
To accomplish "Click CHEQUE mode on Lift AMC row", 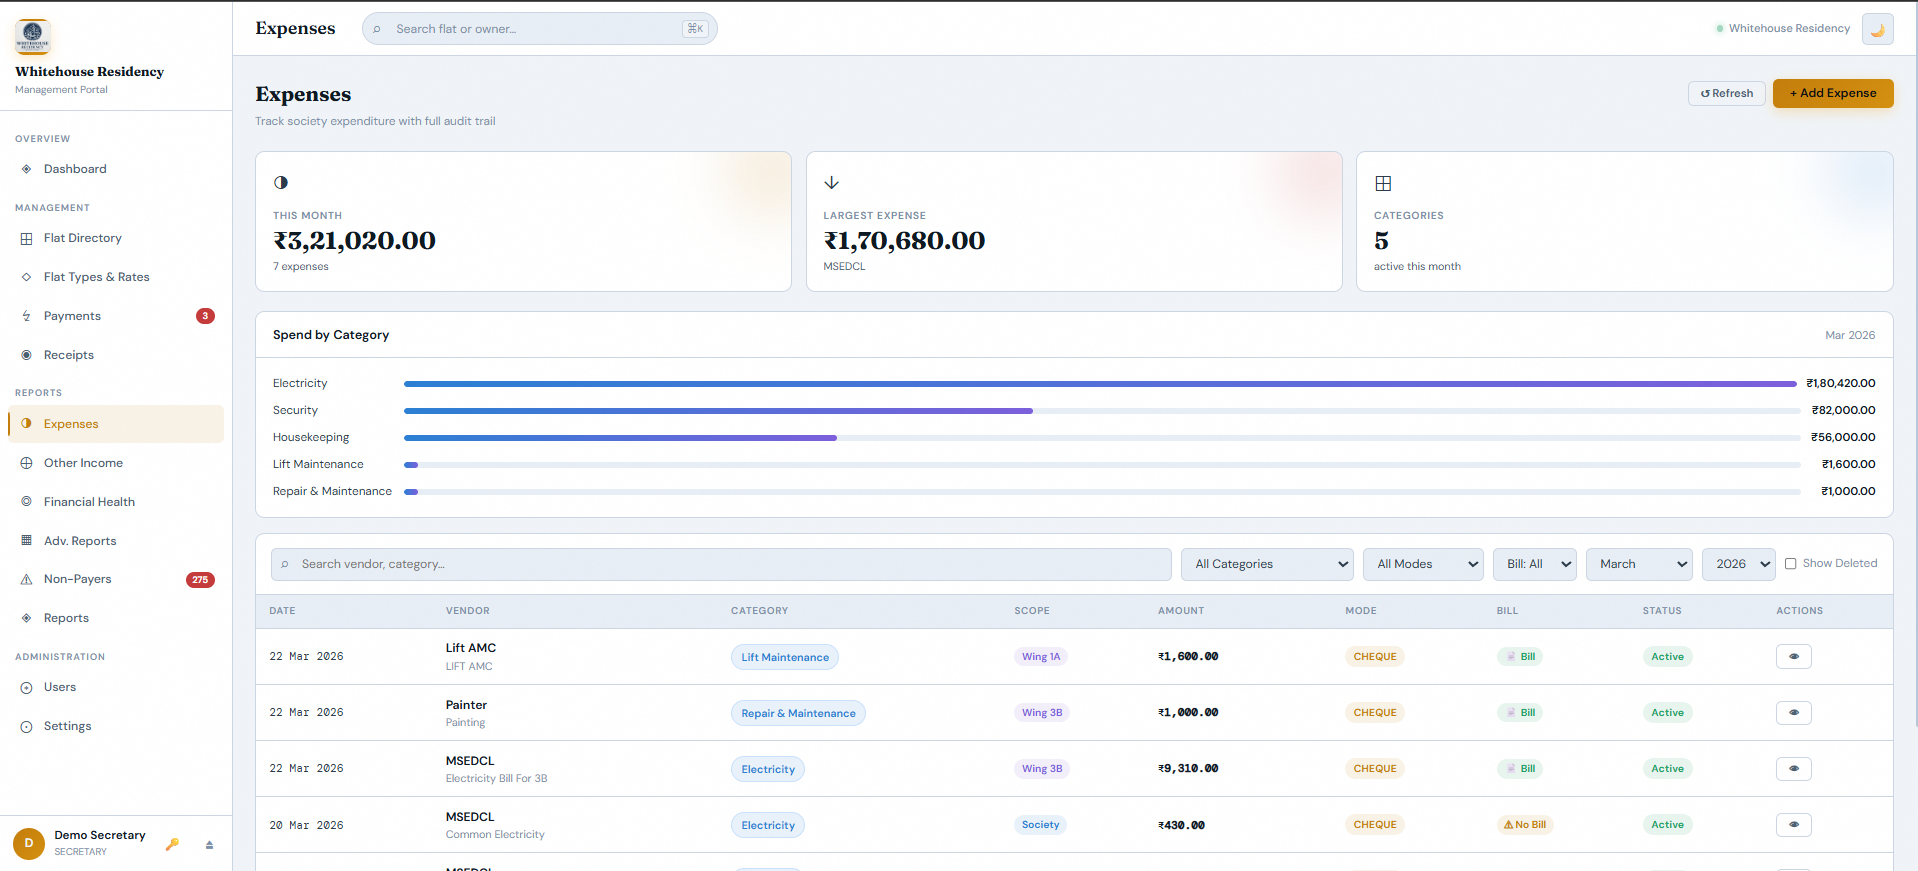I will [x=1375, y=657].
